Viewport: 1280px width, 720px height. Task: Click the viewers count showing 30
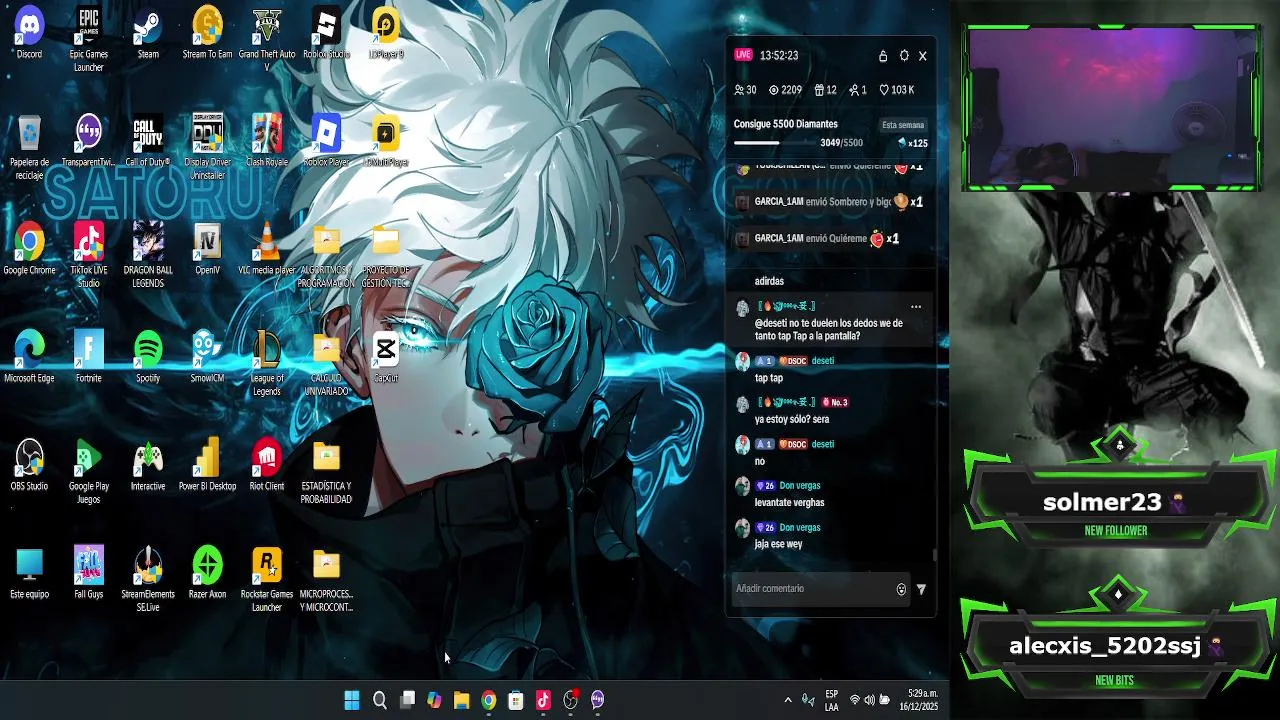[x=745, y=90]
